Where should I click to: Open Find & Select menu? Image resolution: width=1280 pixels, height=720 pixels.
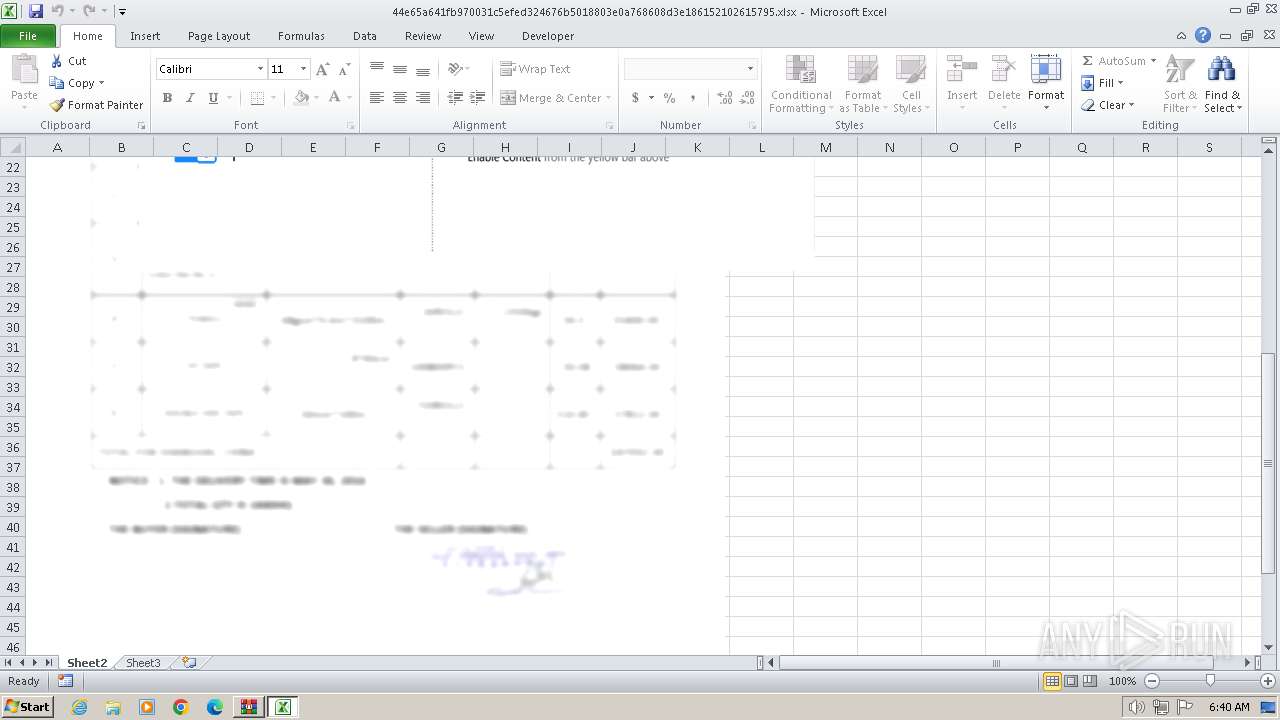pyautogui.click(x=1222, y=84)
